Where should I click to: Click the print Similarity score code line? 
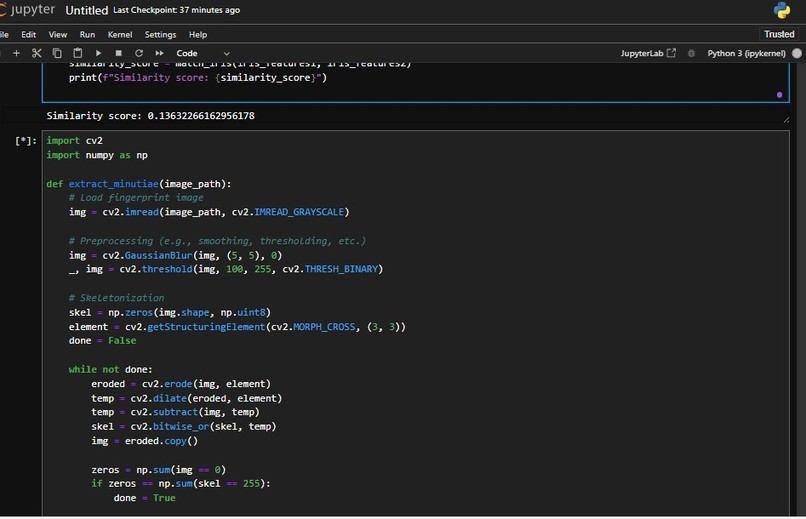coord(198,78)
